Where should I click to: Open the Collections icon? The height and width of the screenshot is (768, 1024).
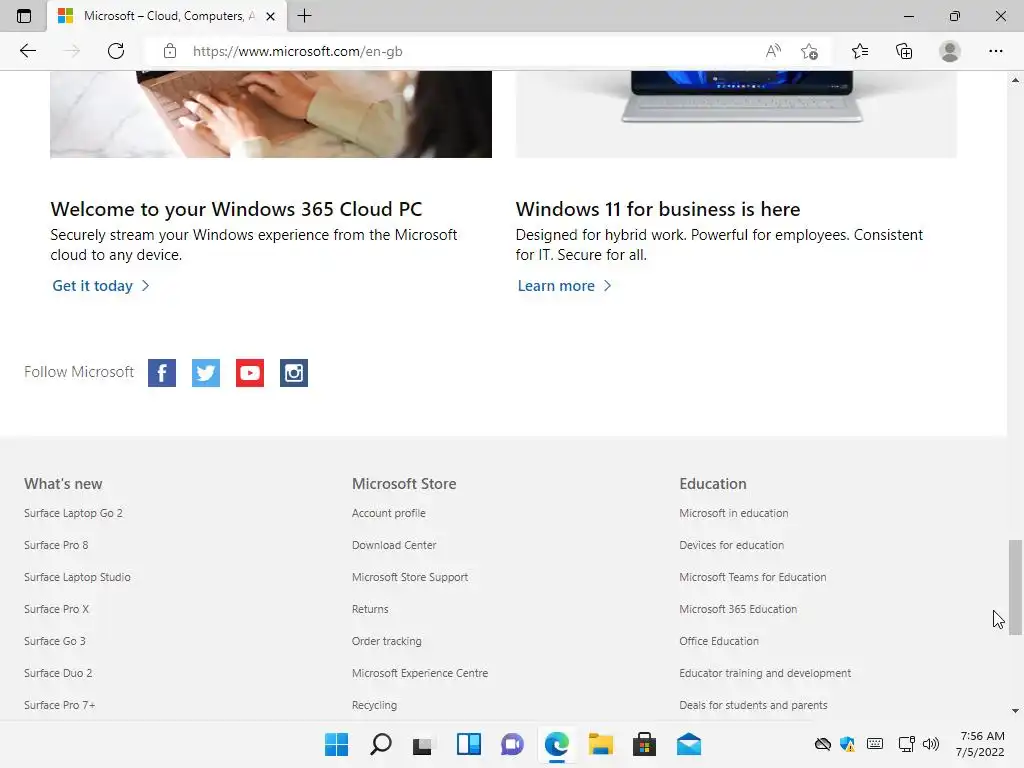coord(904,51)
